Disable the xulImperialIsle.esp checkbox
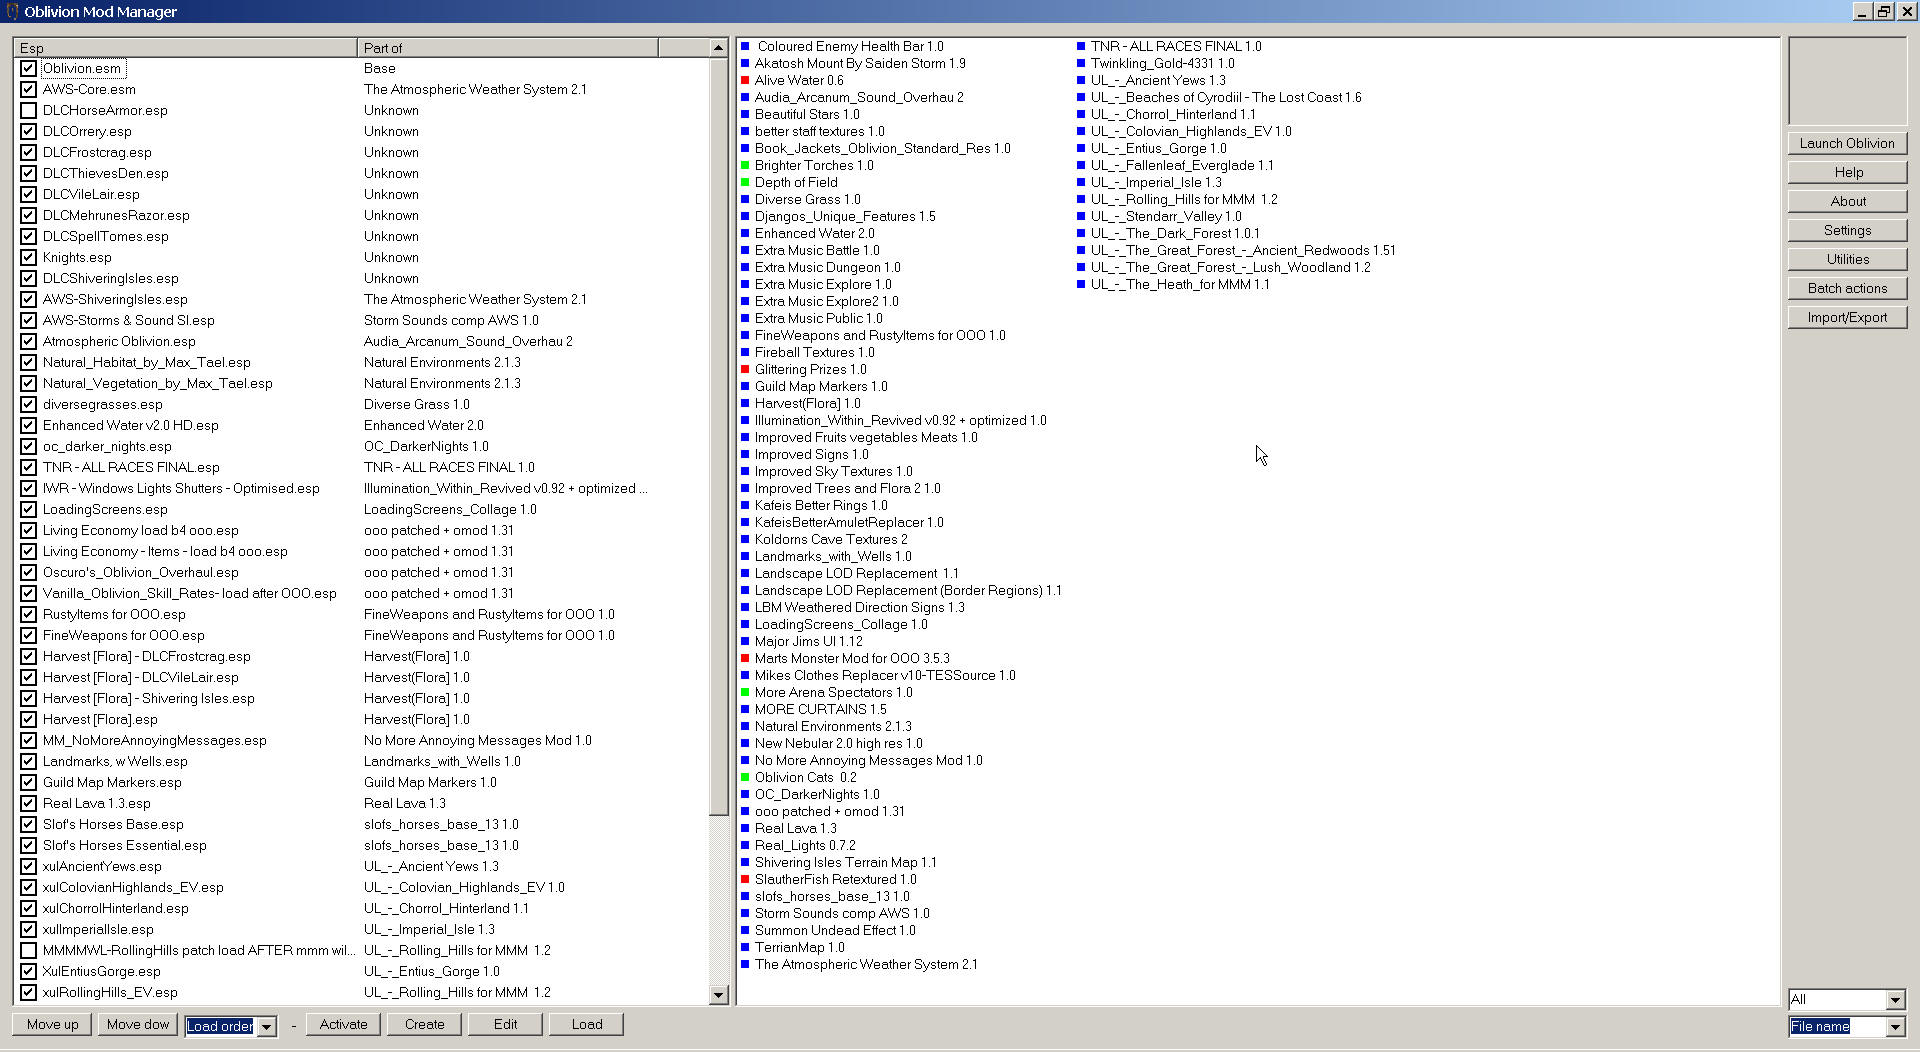1920x1052 pixels. coord(28,929)
